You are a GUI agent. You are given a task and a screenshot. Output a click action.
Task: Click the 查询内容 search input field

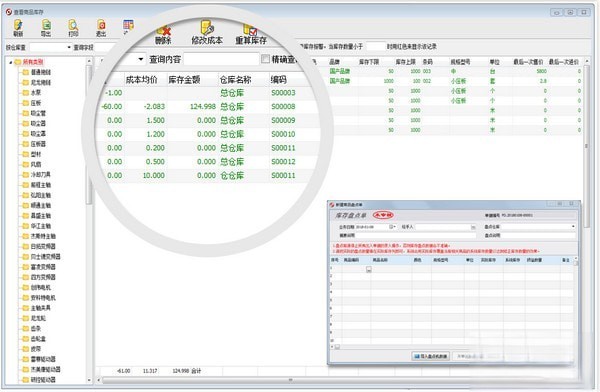(x=221, y=59)
